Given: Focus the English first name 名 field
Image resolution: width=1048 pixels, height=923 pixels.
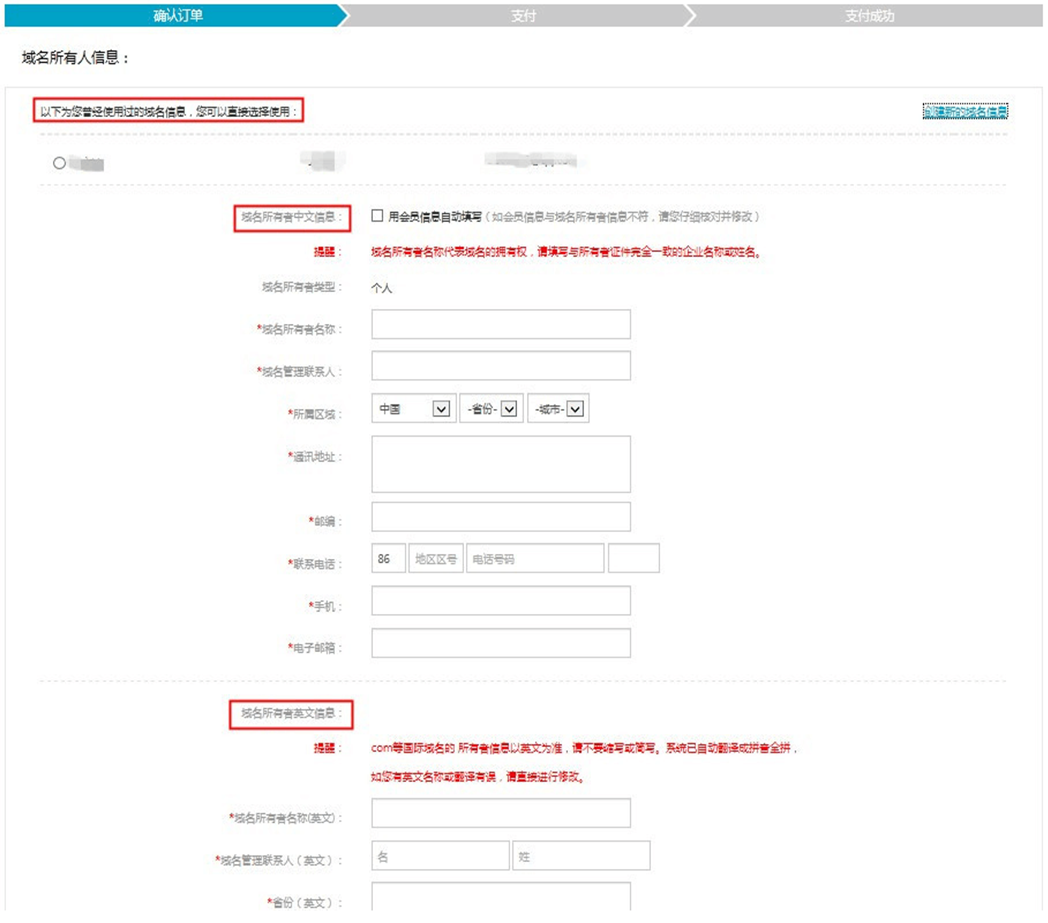Looking at the screenshot, I should pos(439,856).
